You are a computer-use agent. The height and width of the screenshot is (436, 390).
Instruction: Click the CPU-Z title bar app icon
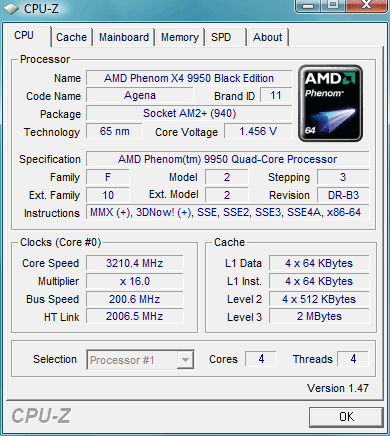pyautogui.click(x=11, y=9)
